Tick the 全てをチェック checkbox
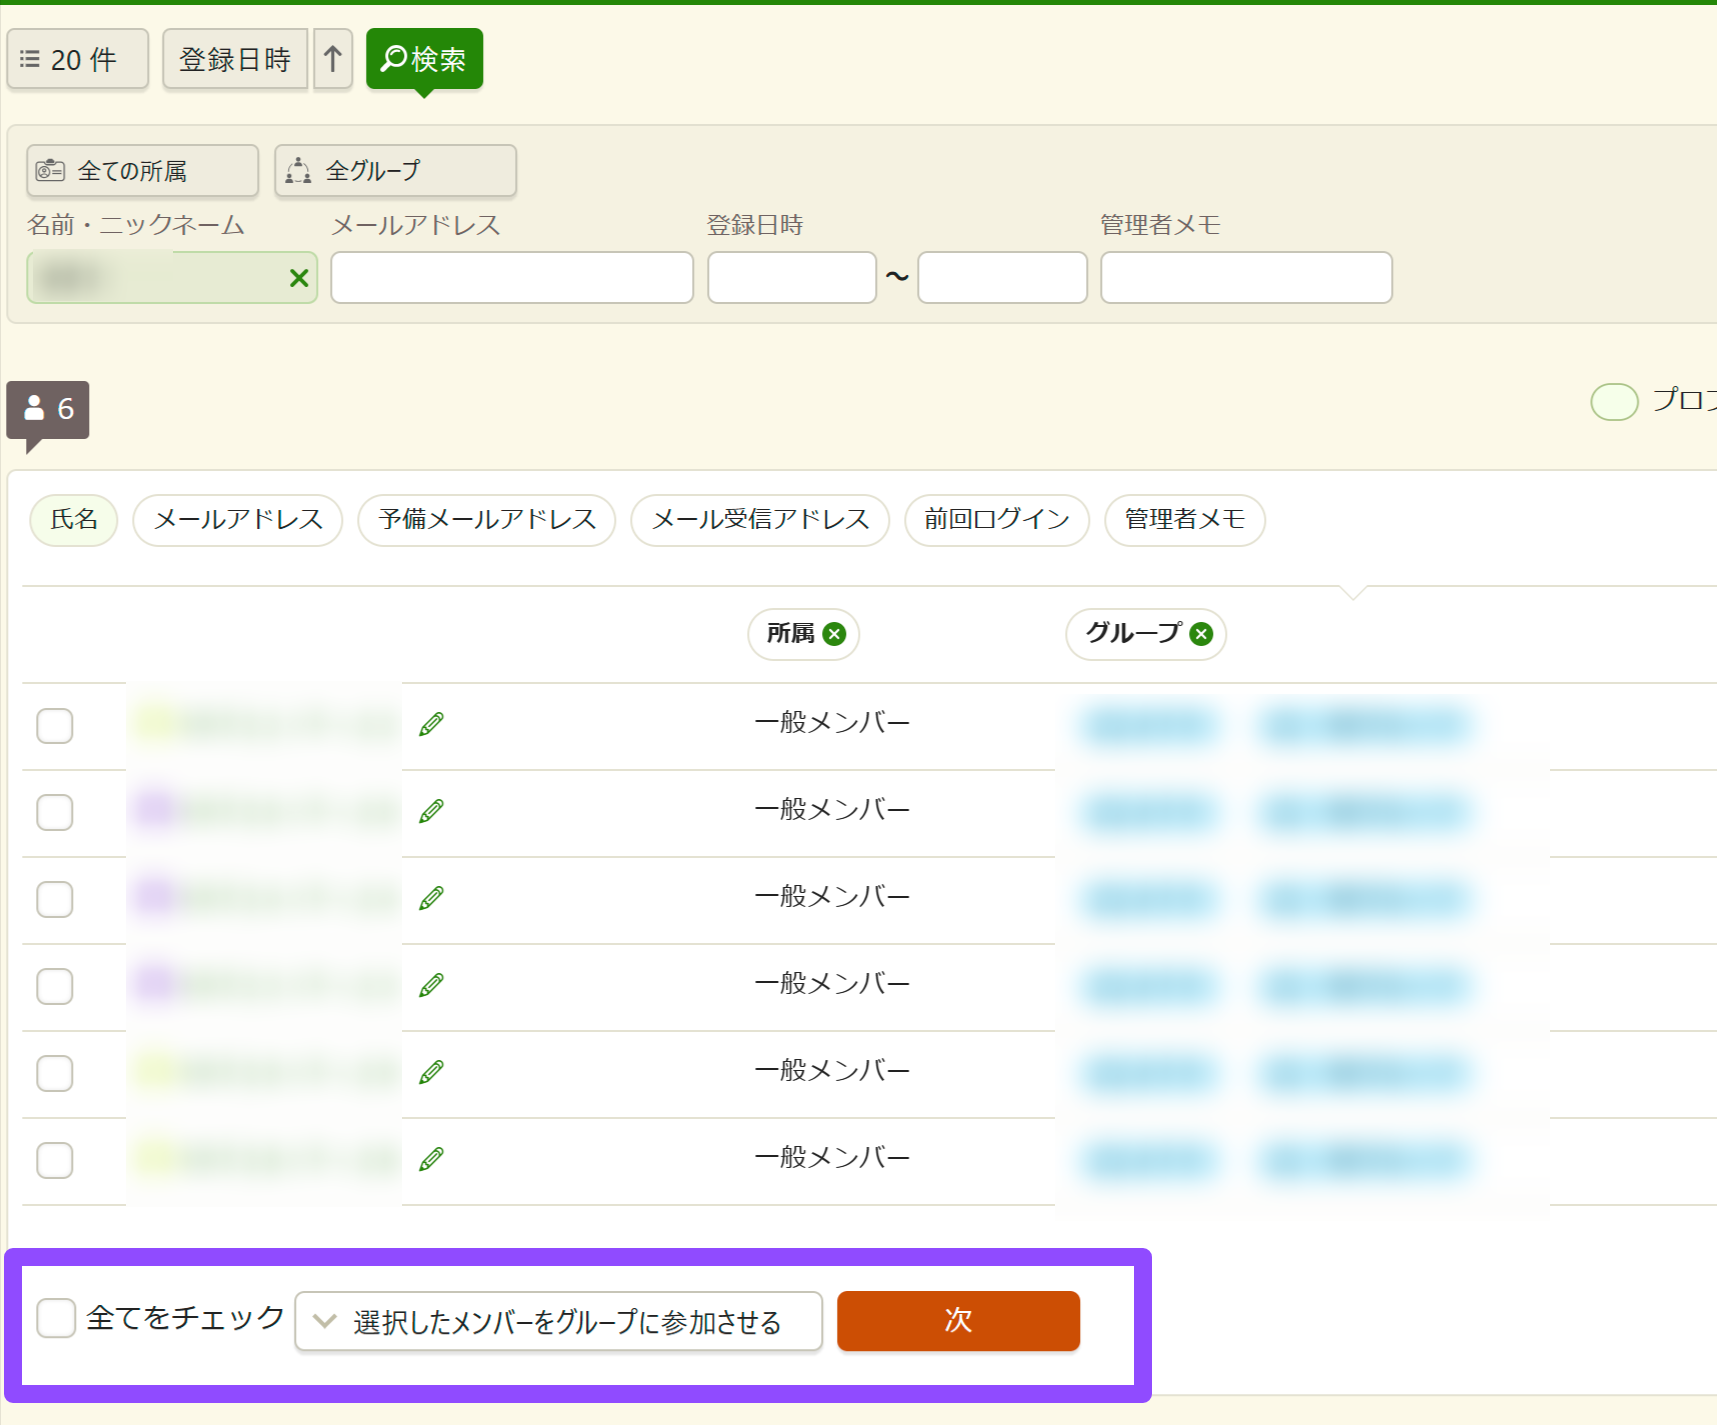Image resolution: width=1717 pixels, height=1425 pixels. tap(56, 1318)
